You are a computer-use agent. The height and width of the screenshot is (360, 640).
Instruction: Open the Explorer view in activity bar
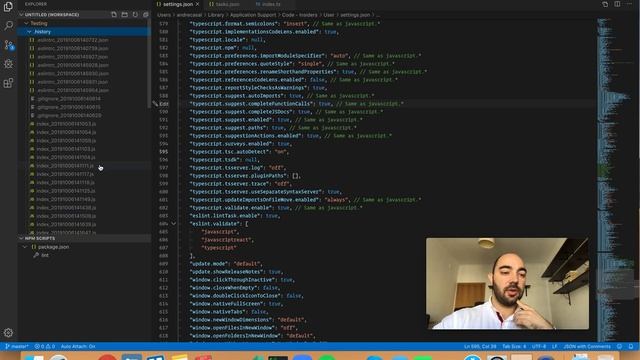[8, 7]
